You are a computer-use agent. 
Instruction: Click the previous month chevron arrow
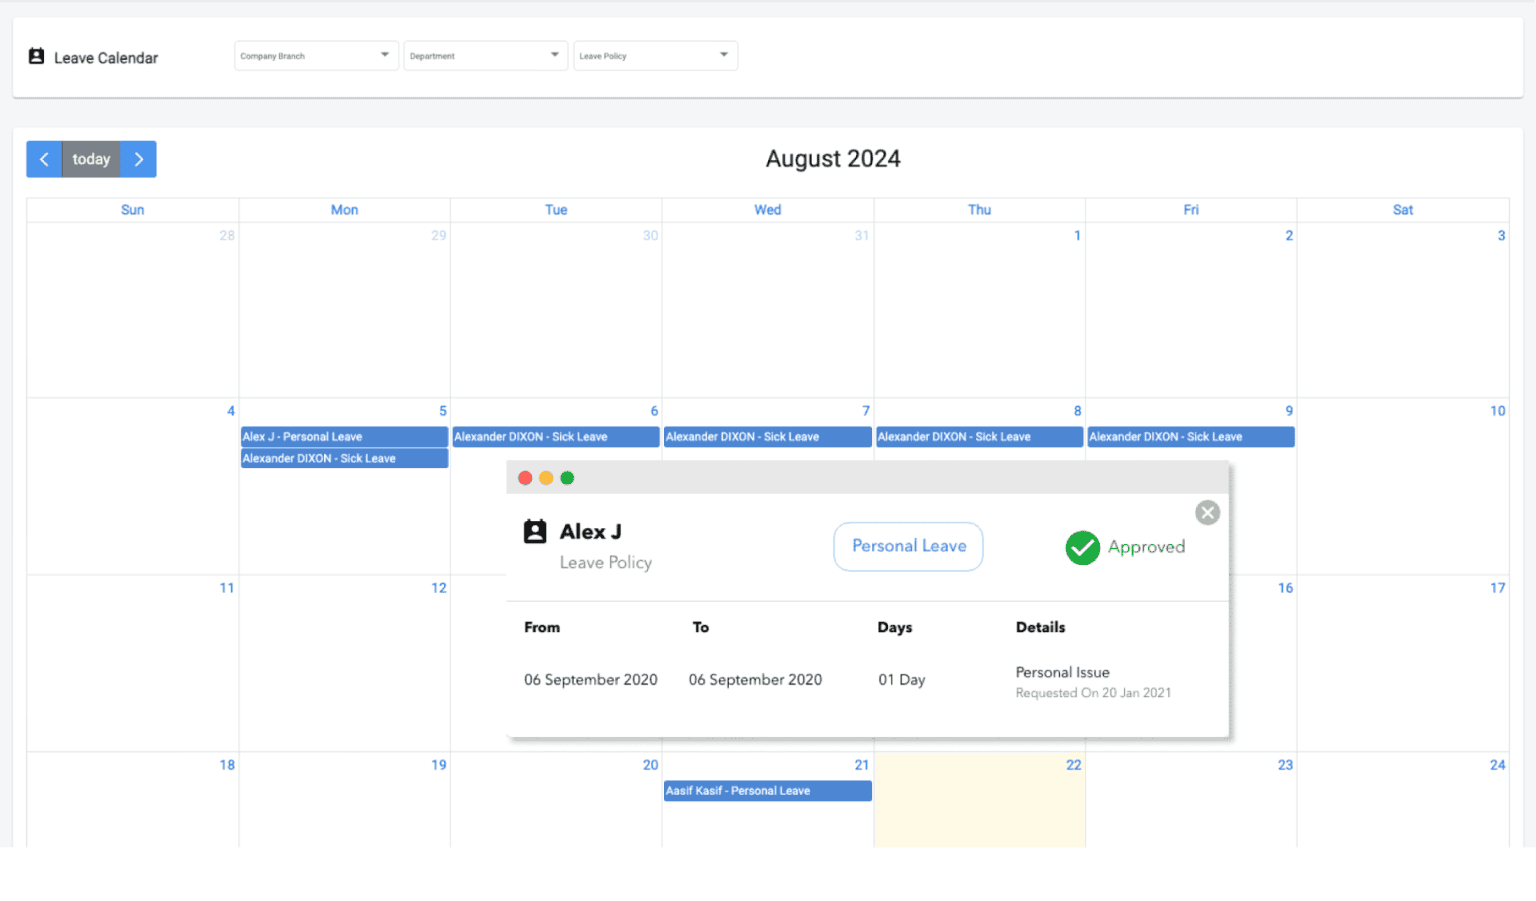pyautogui.click(x=44, y=159)
